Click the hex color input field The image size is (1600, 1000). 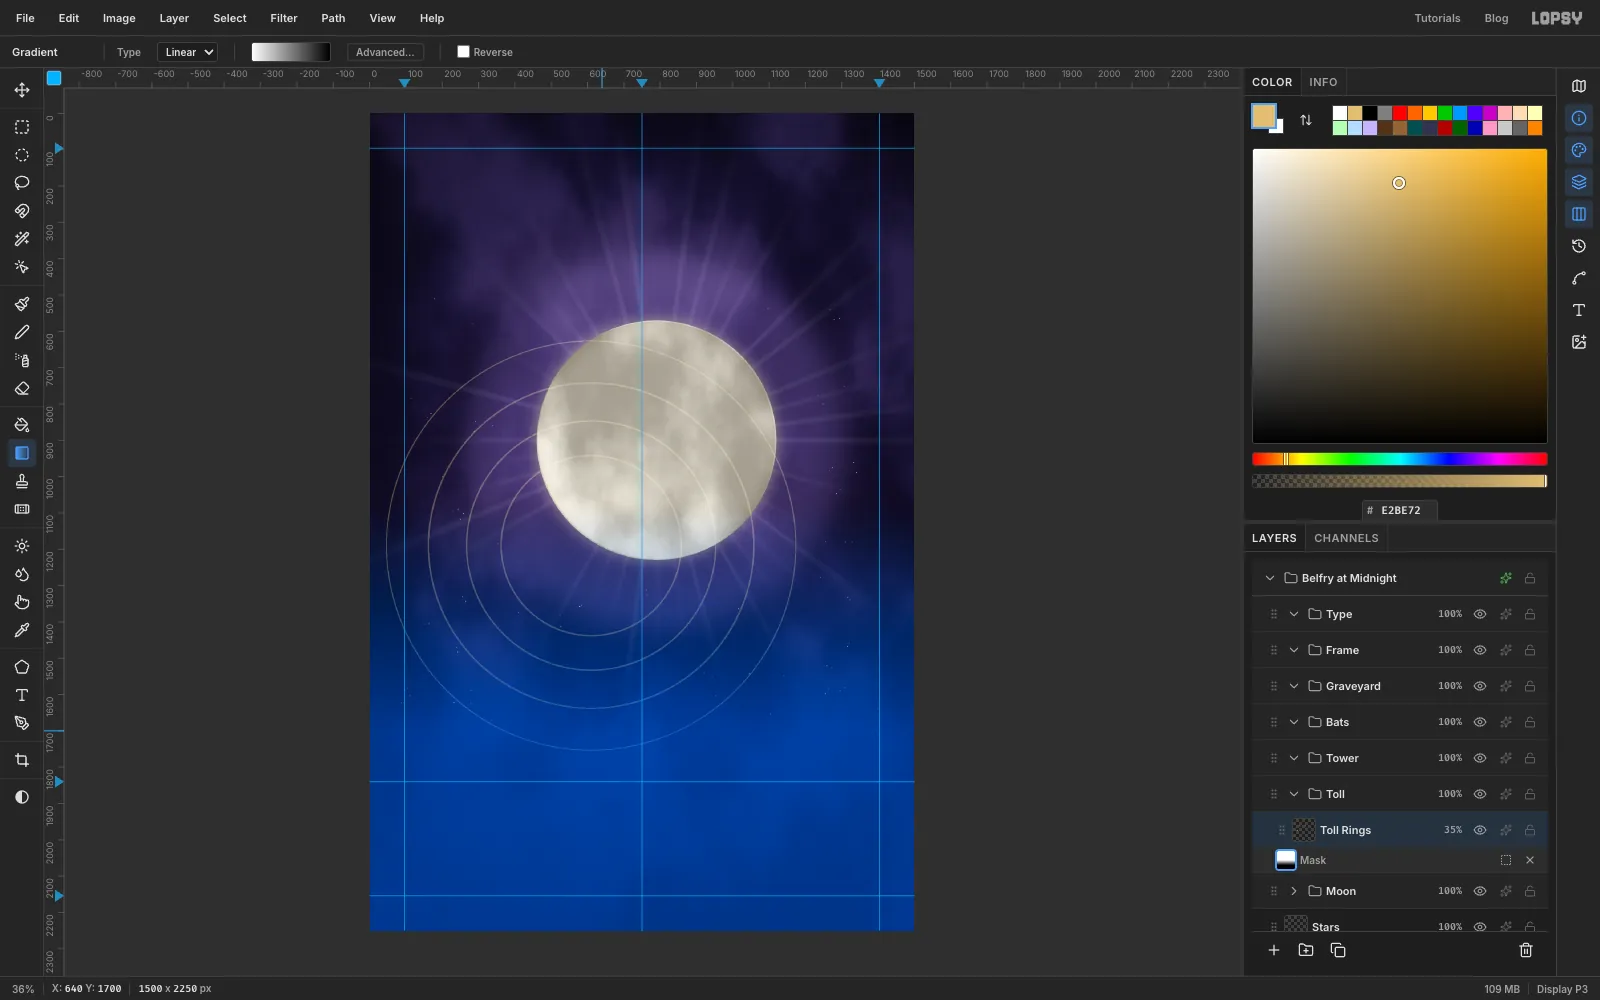(1400, 510)
